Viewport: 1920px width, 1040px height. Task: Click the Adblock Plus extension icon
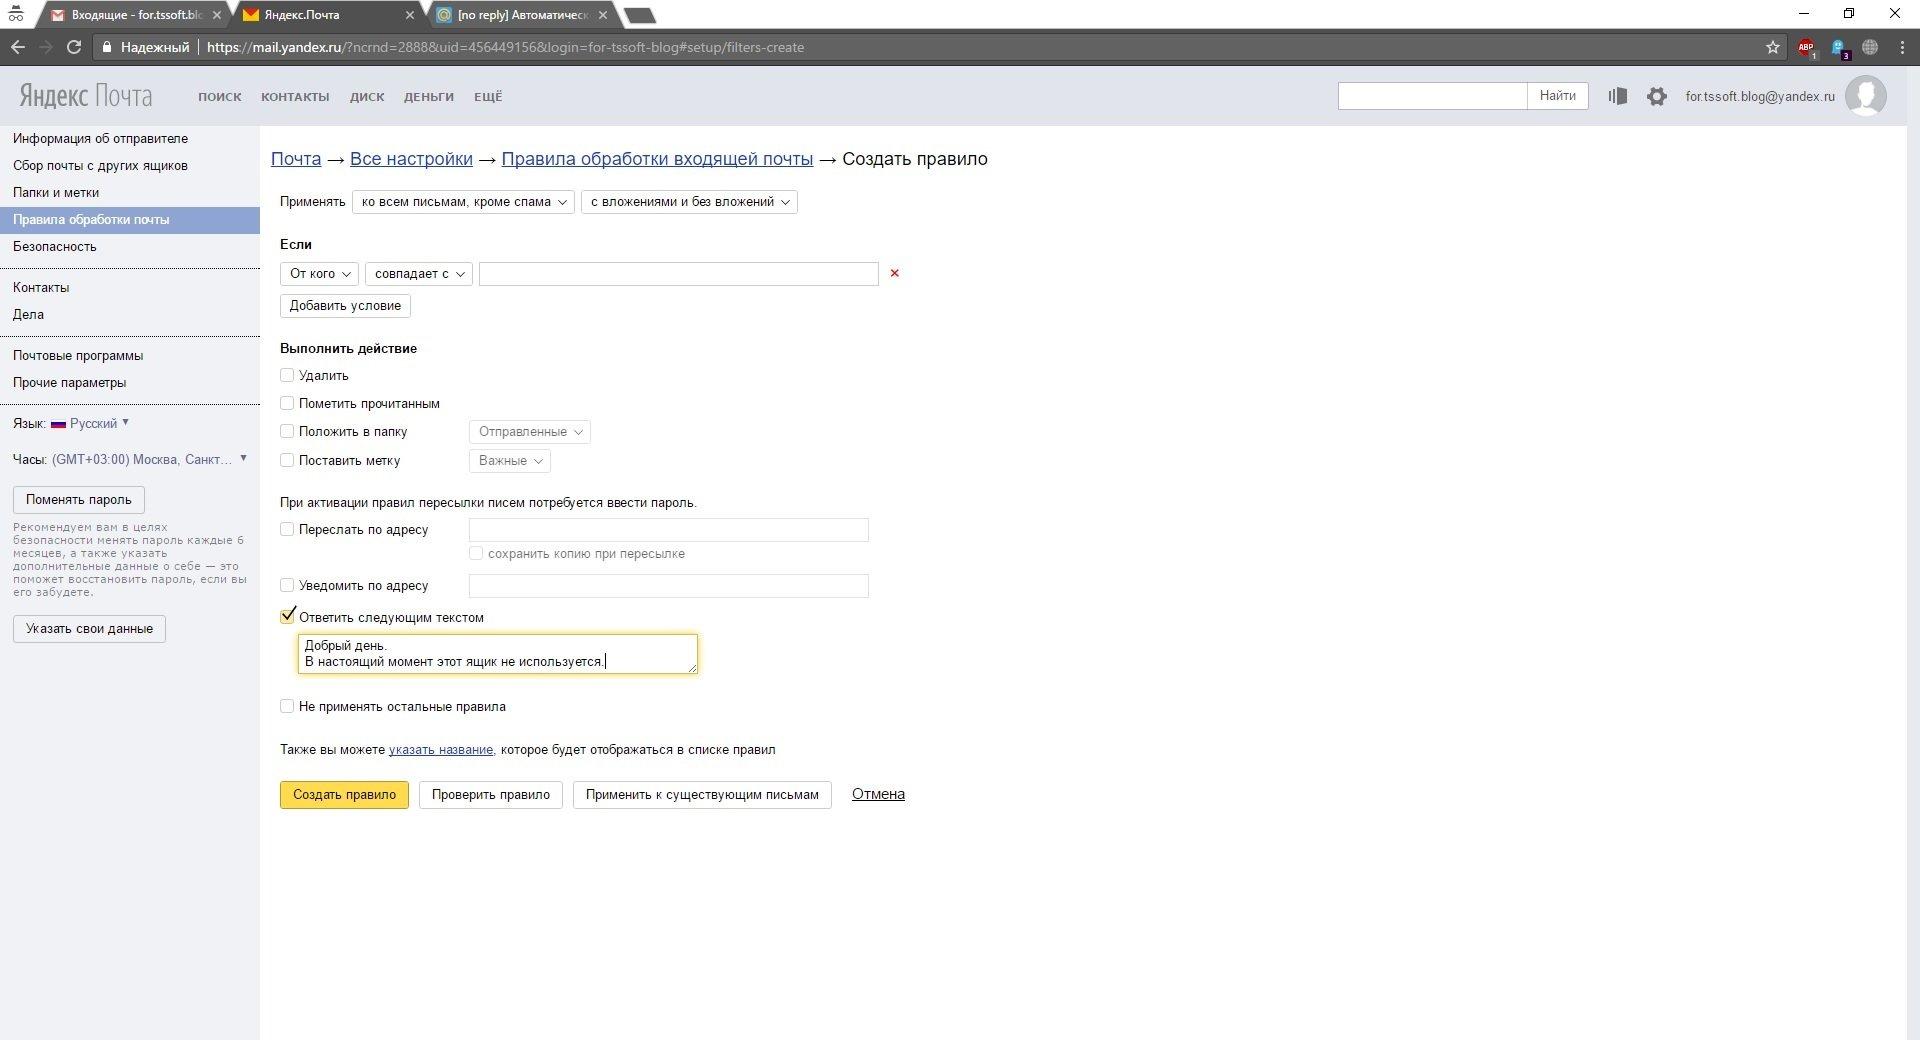tap(1805, 47)
